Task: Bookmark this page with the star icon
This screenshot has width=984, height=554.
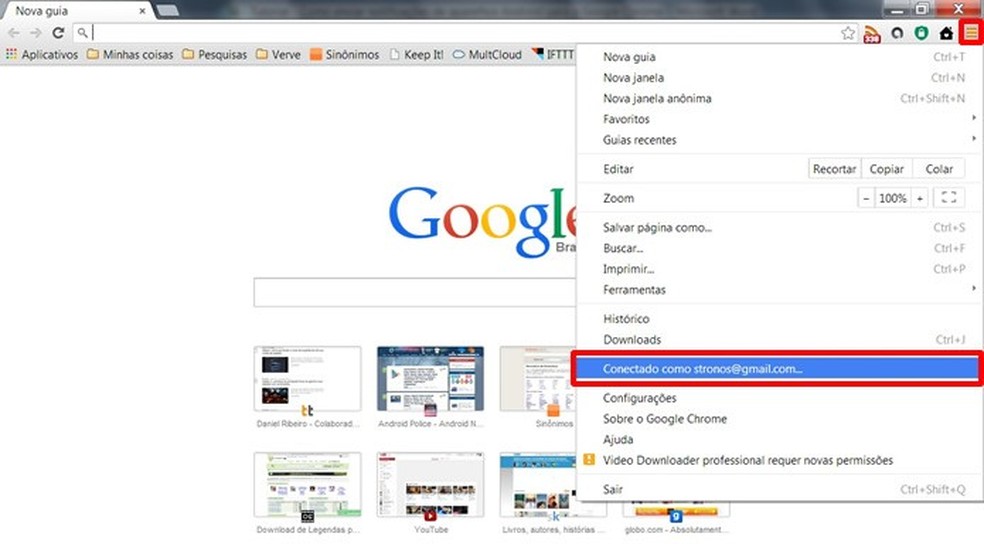Action: pyautogui.click(x=848, y=33)
